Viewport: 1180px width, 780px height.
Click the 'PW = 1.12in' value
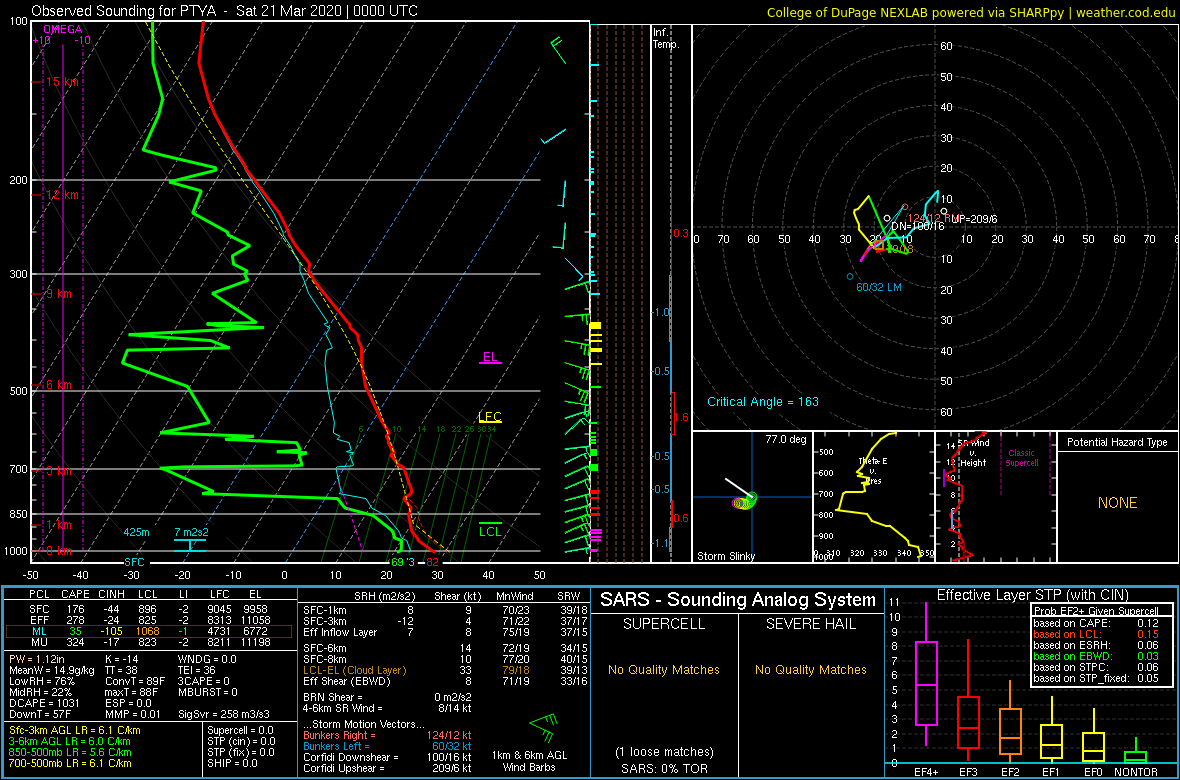coord(38,659)
